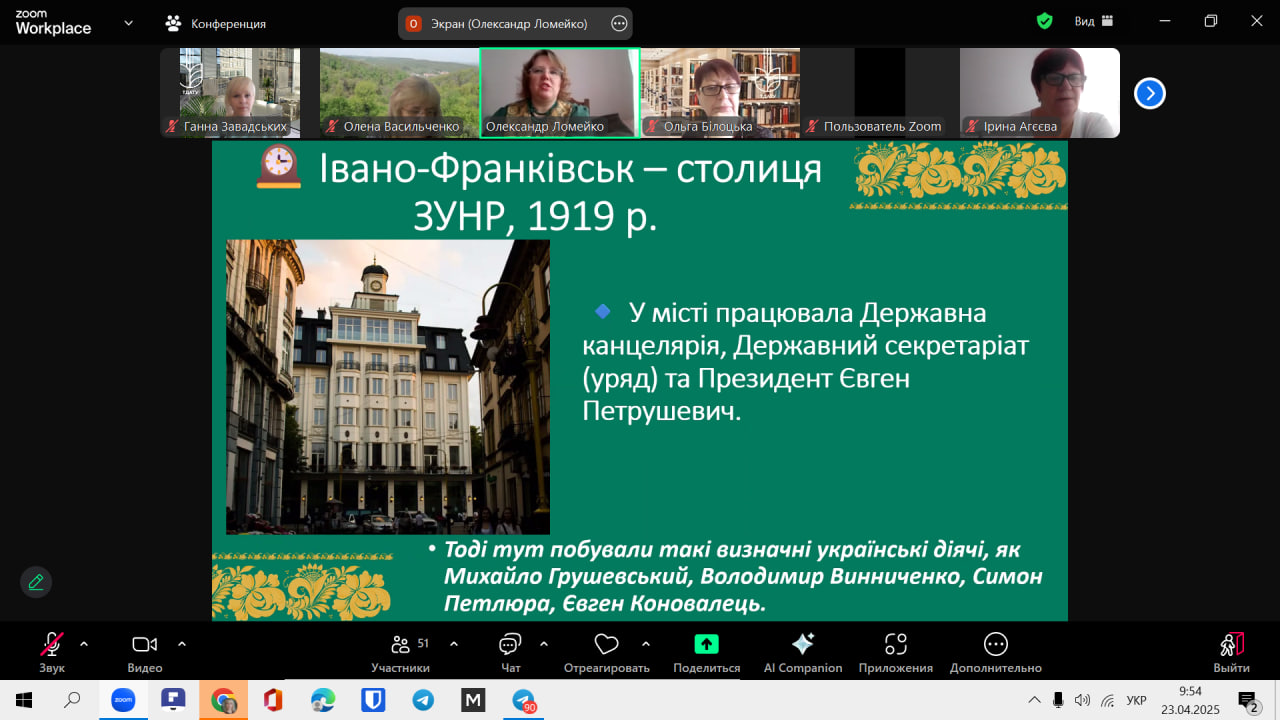1280x720 pixels.
Task: Open screen share options three-dot menu
Action: pos(619,23)
